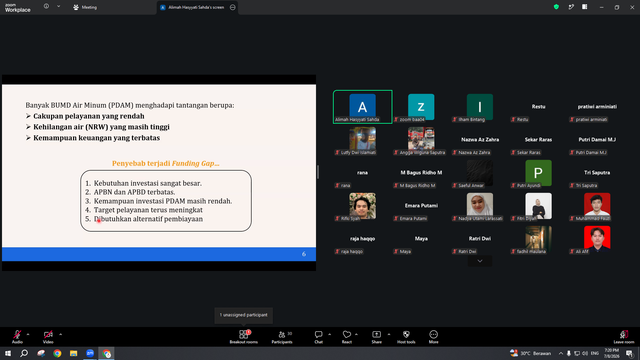
Task: Open Windows taskbar search
Action: [x=24, y=353]
